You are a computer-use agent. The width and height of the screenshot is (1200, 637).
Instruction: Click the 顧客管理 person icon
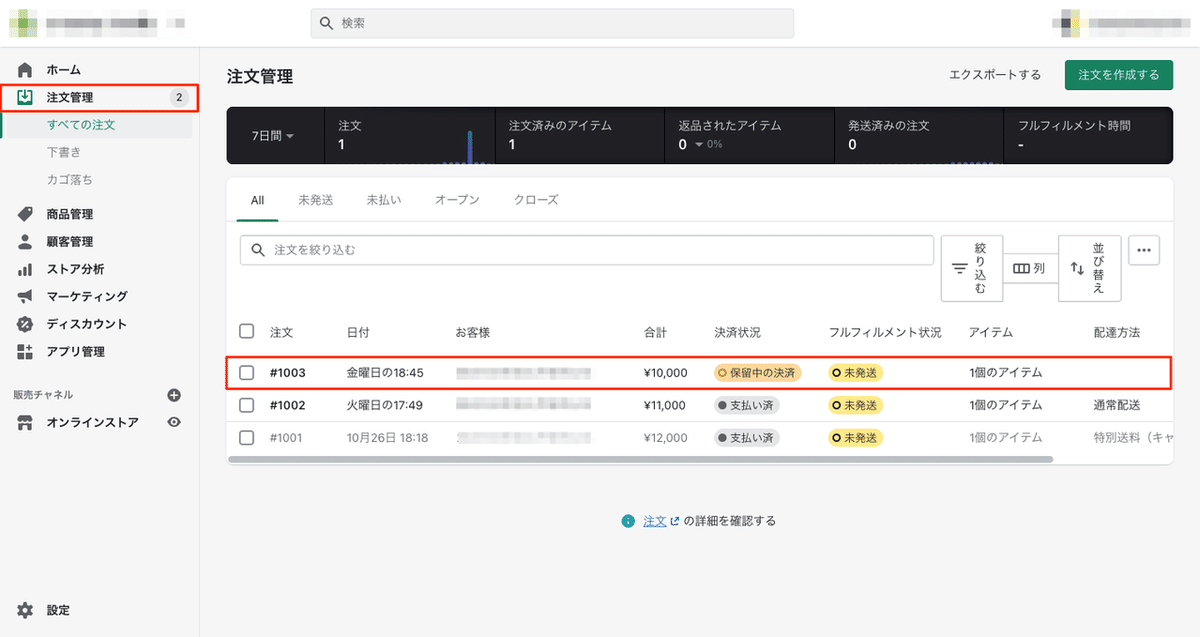pos(26,242)
